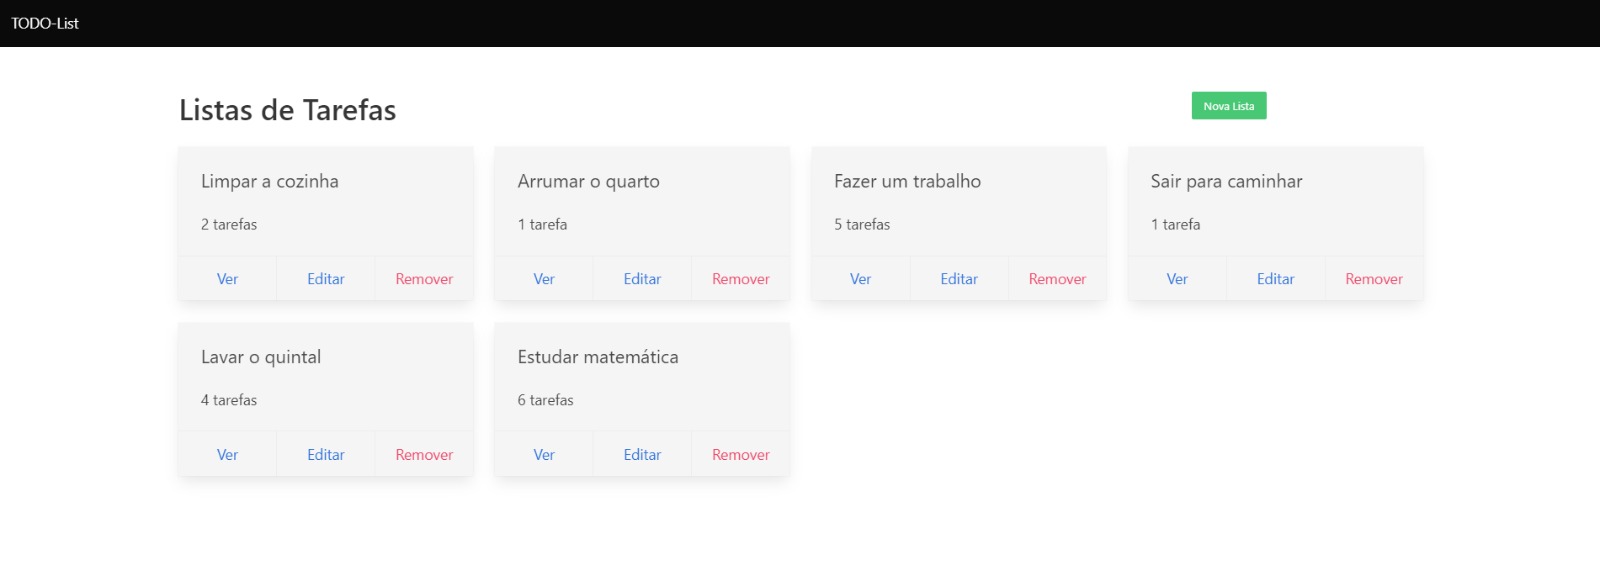1600x581 pixels.
Task: Editar the Limpar a cozinha list
Action: pos(325,278)
